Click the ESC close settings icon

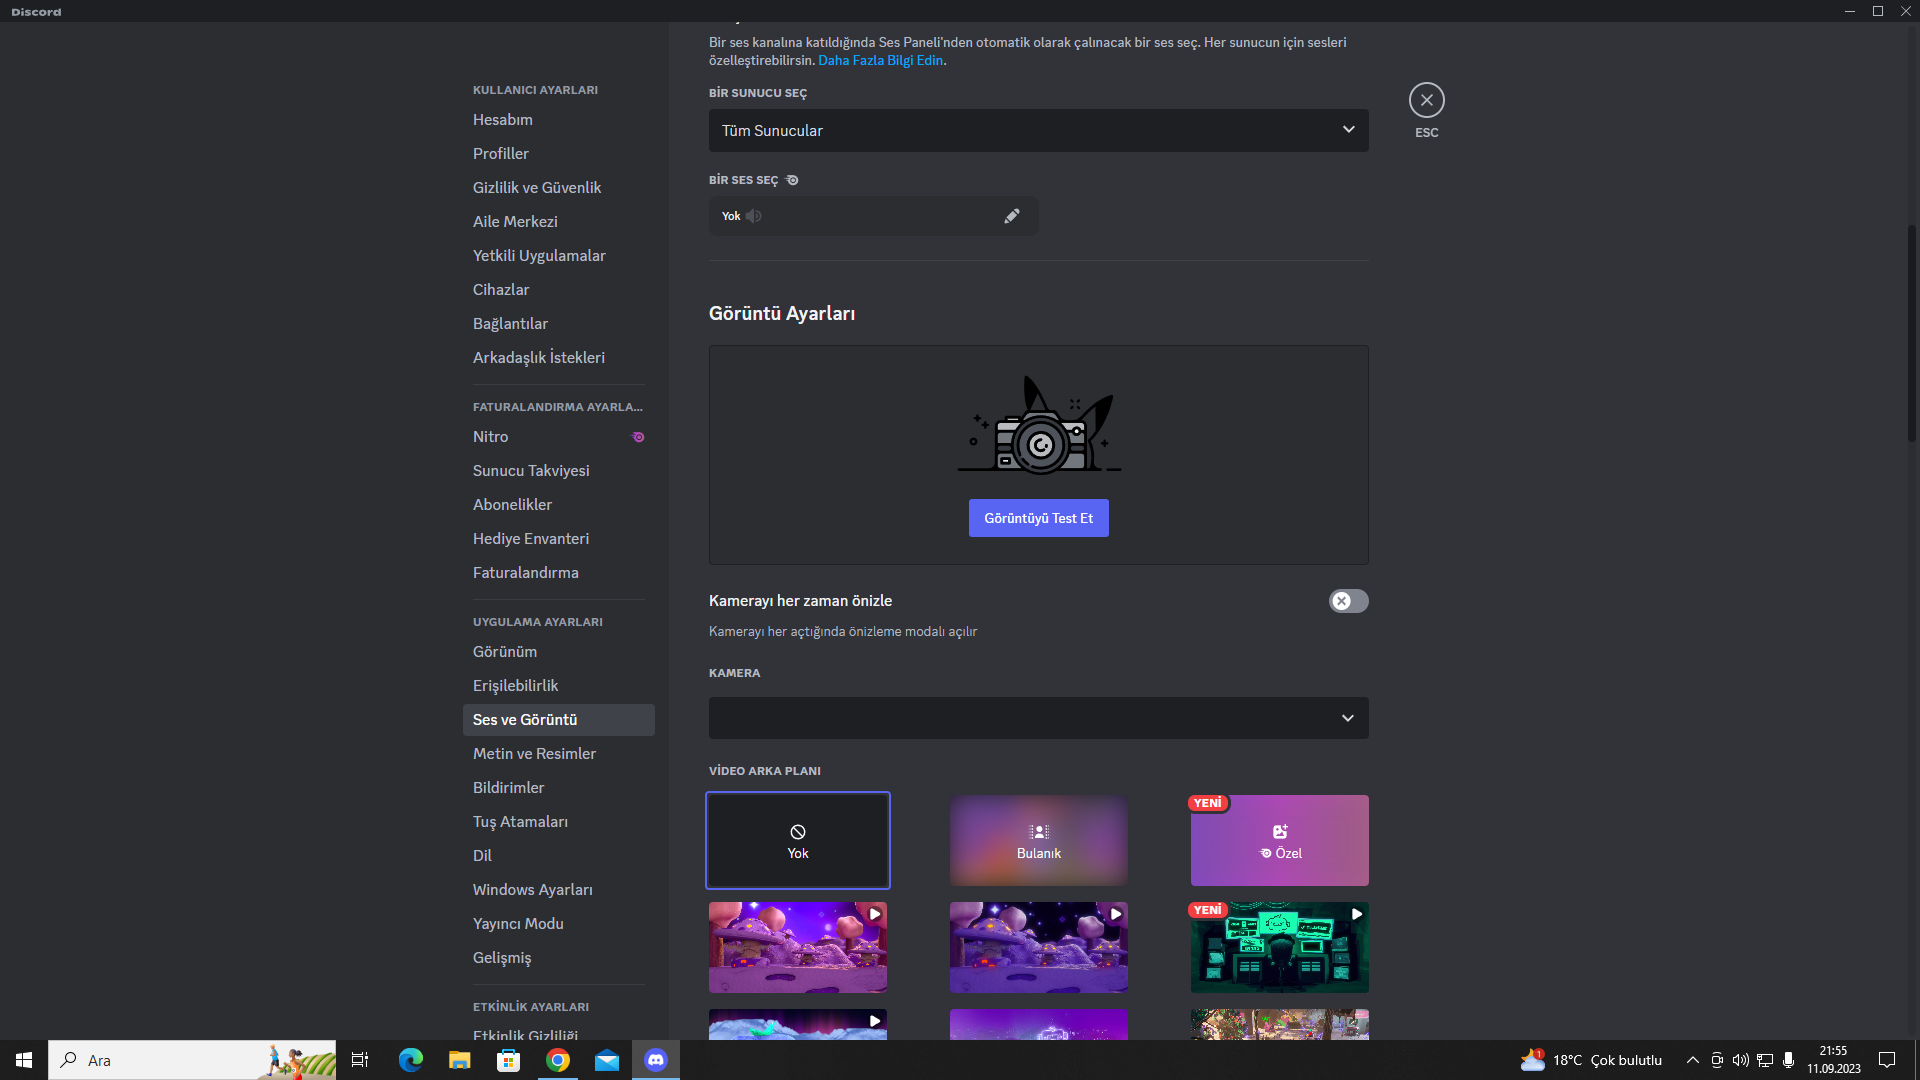click(1426, 100)
